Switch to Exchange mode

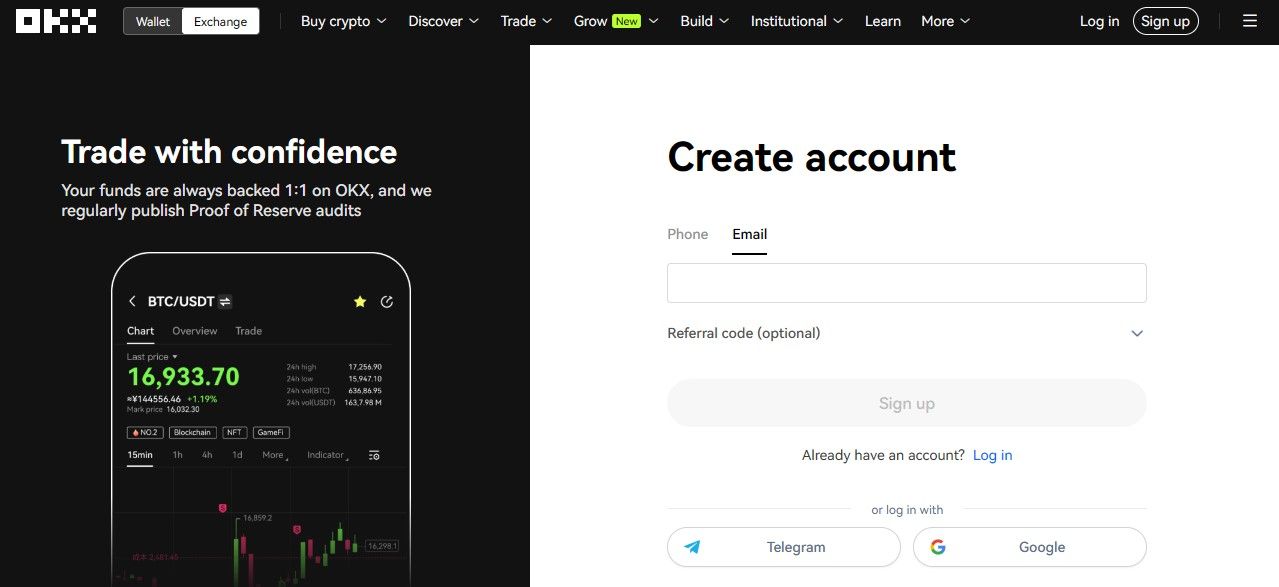point(220,21)
